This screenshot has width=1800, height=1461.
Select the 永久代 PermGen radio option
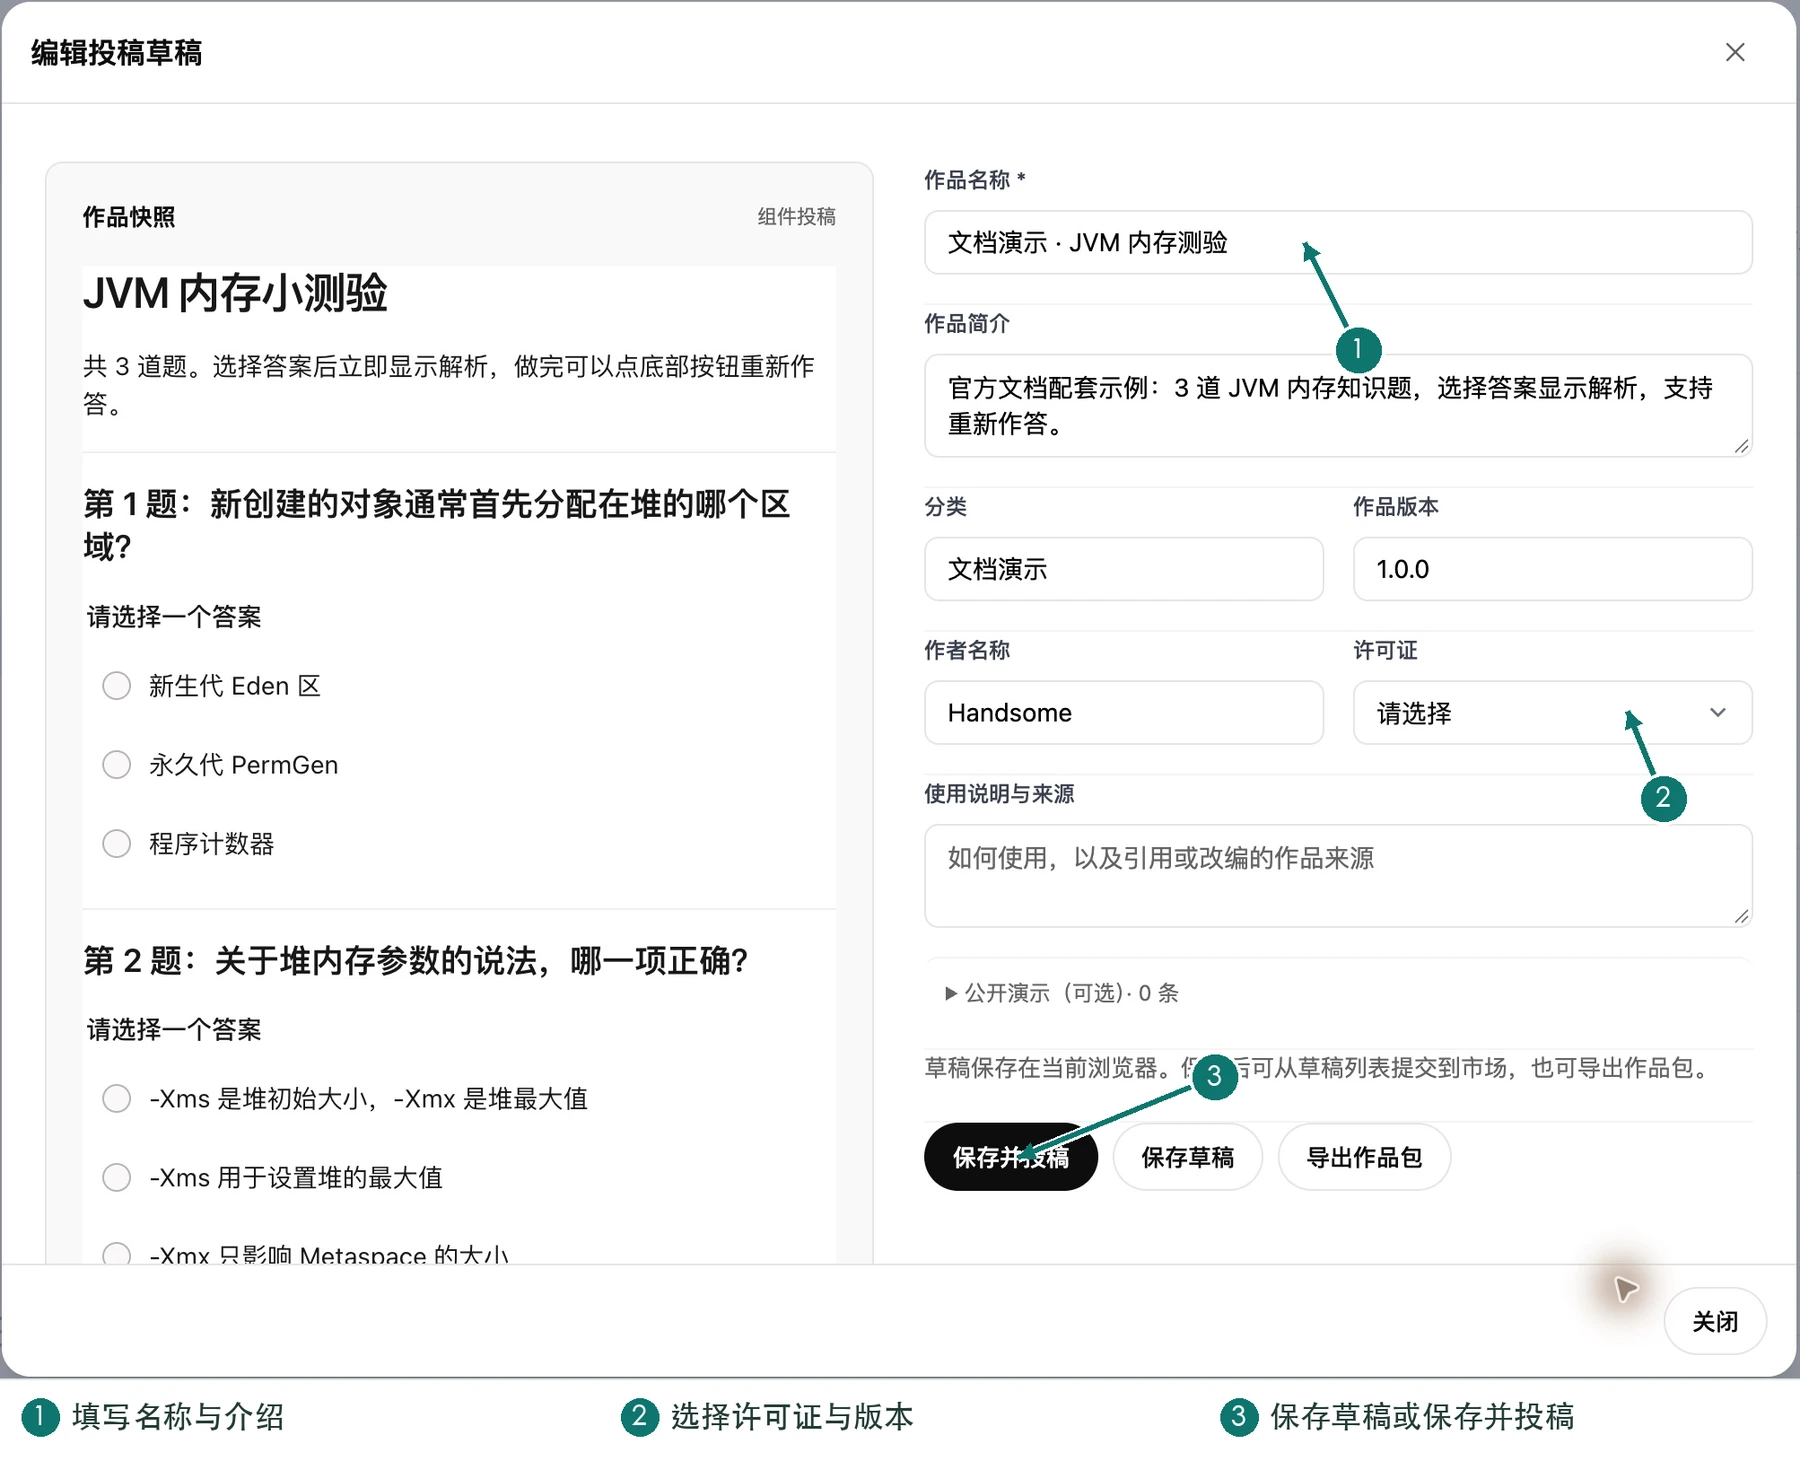tap(117, 765)
